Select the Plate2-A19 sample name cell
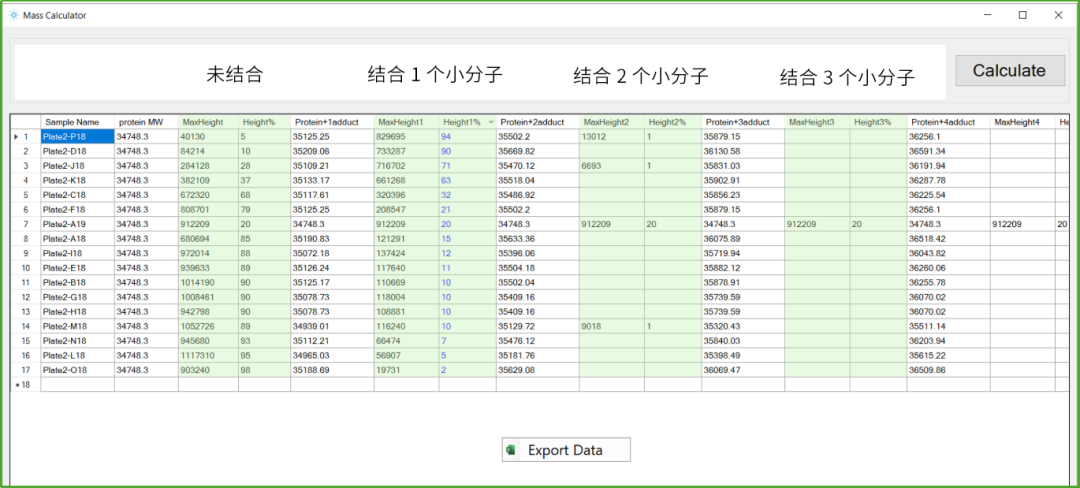 [x=77, y=224]
